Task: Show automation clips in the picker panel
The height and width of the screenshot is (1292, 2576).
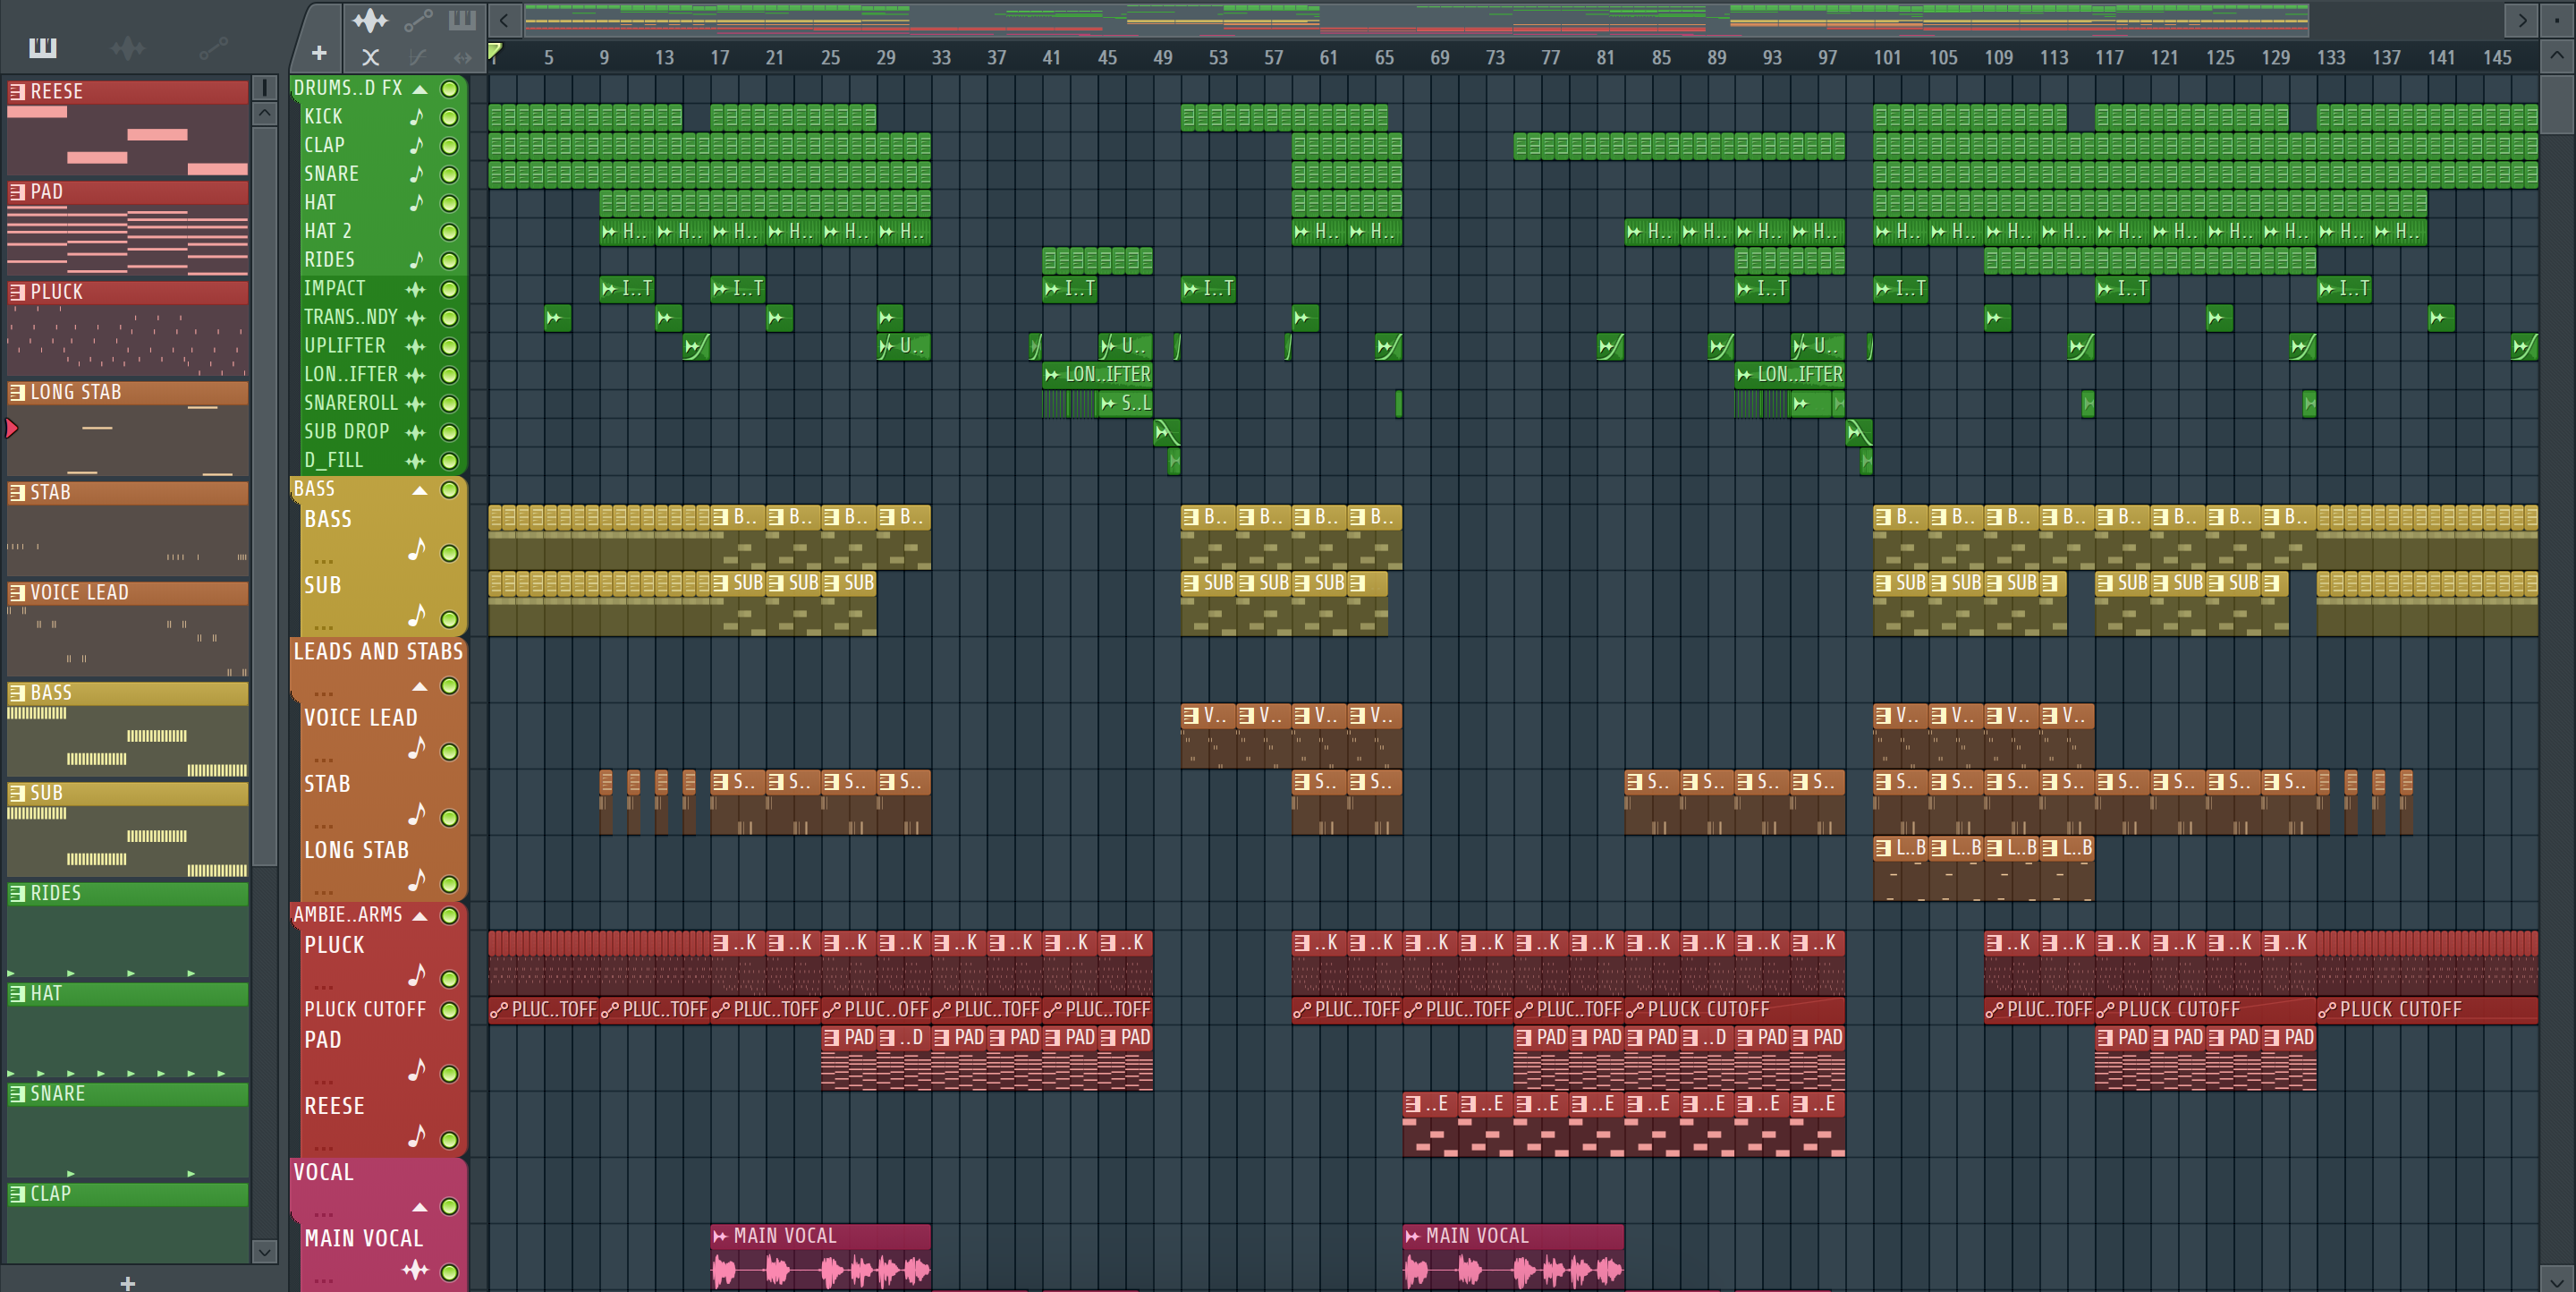Action: point(213,47)
